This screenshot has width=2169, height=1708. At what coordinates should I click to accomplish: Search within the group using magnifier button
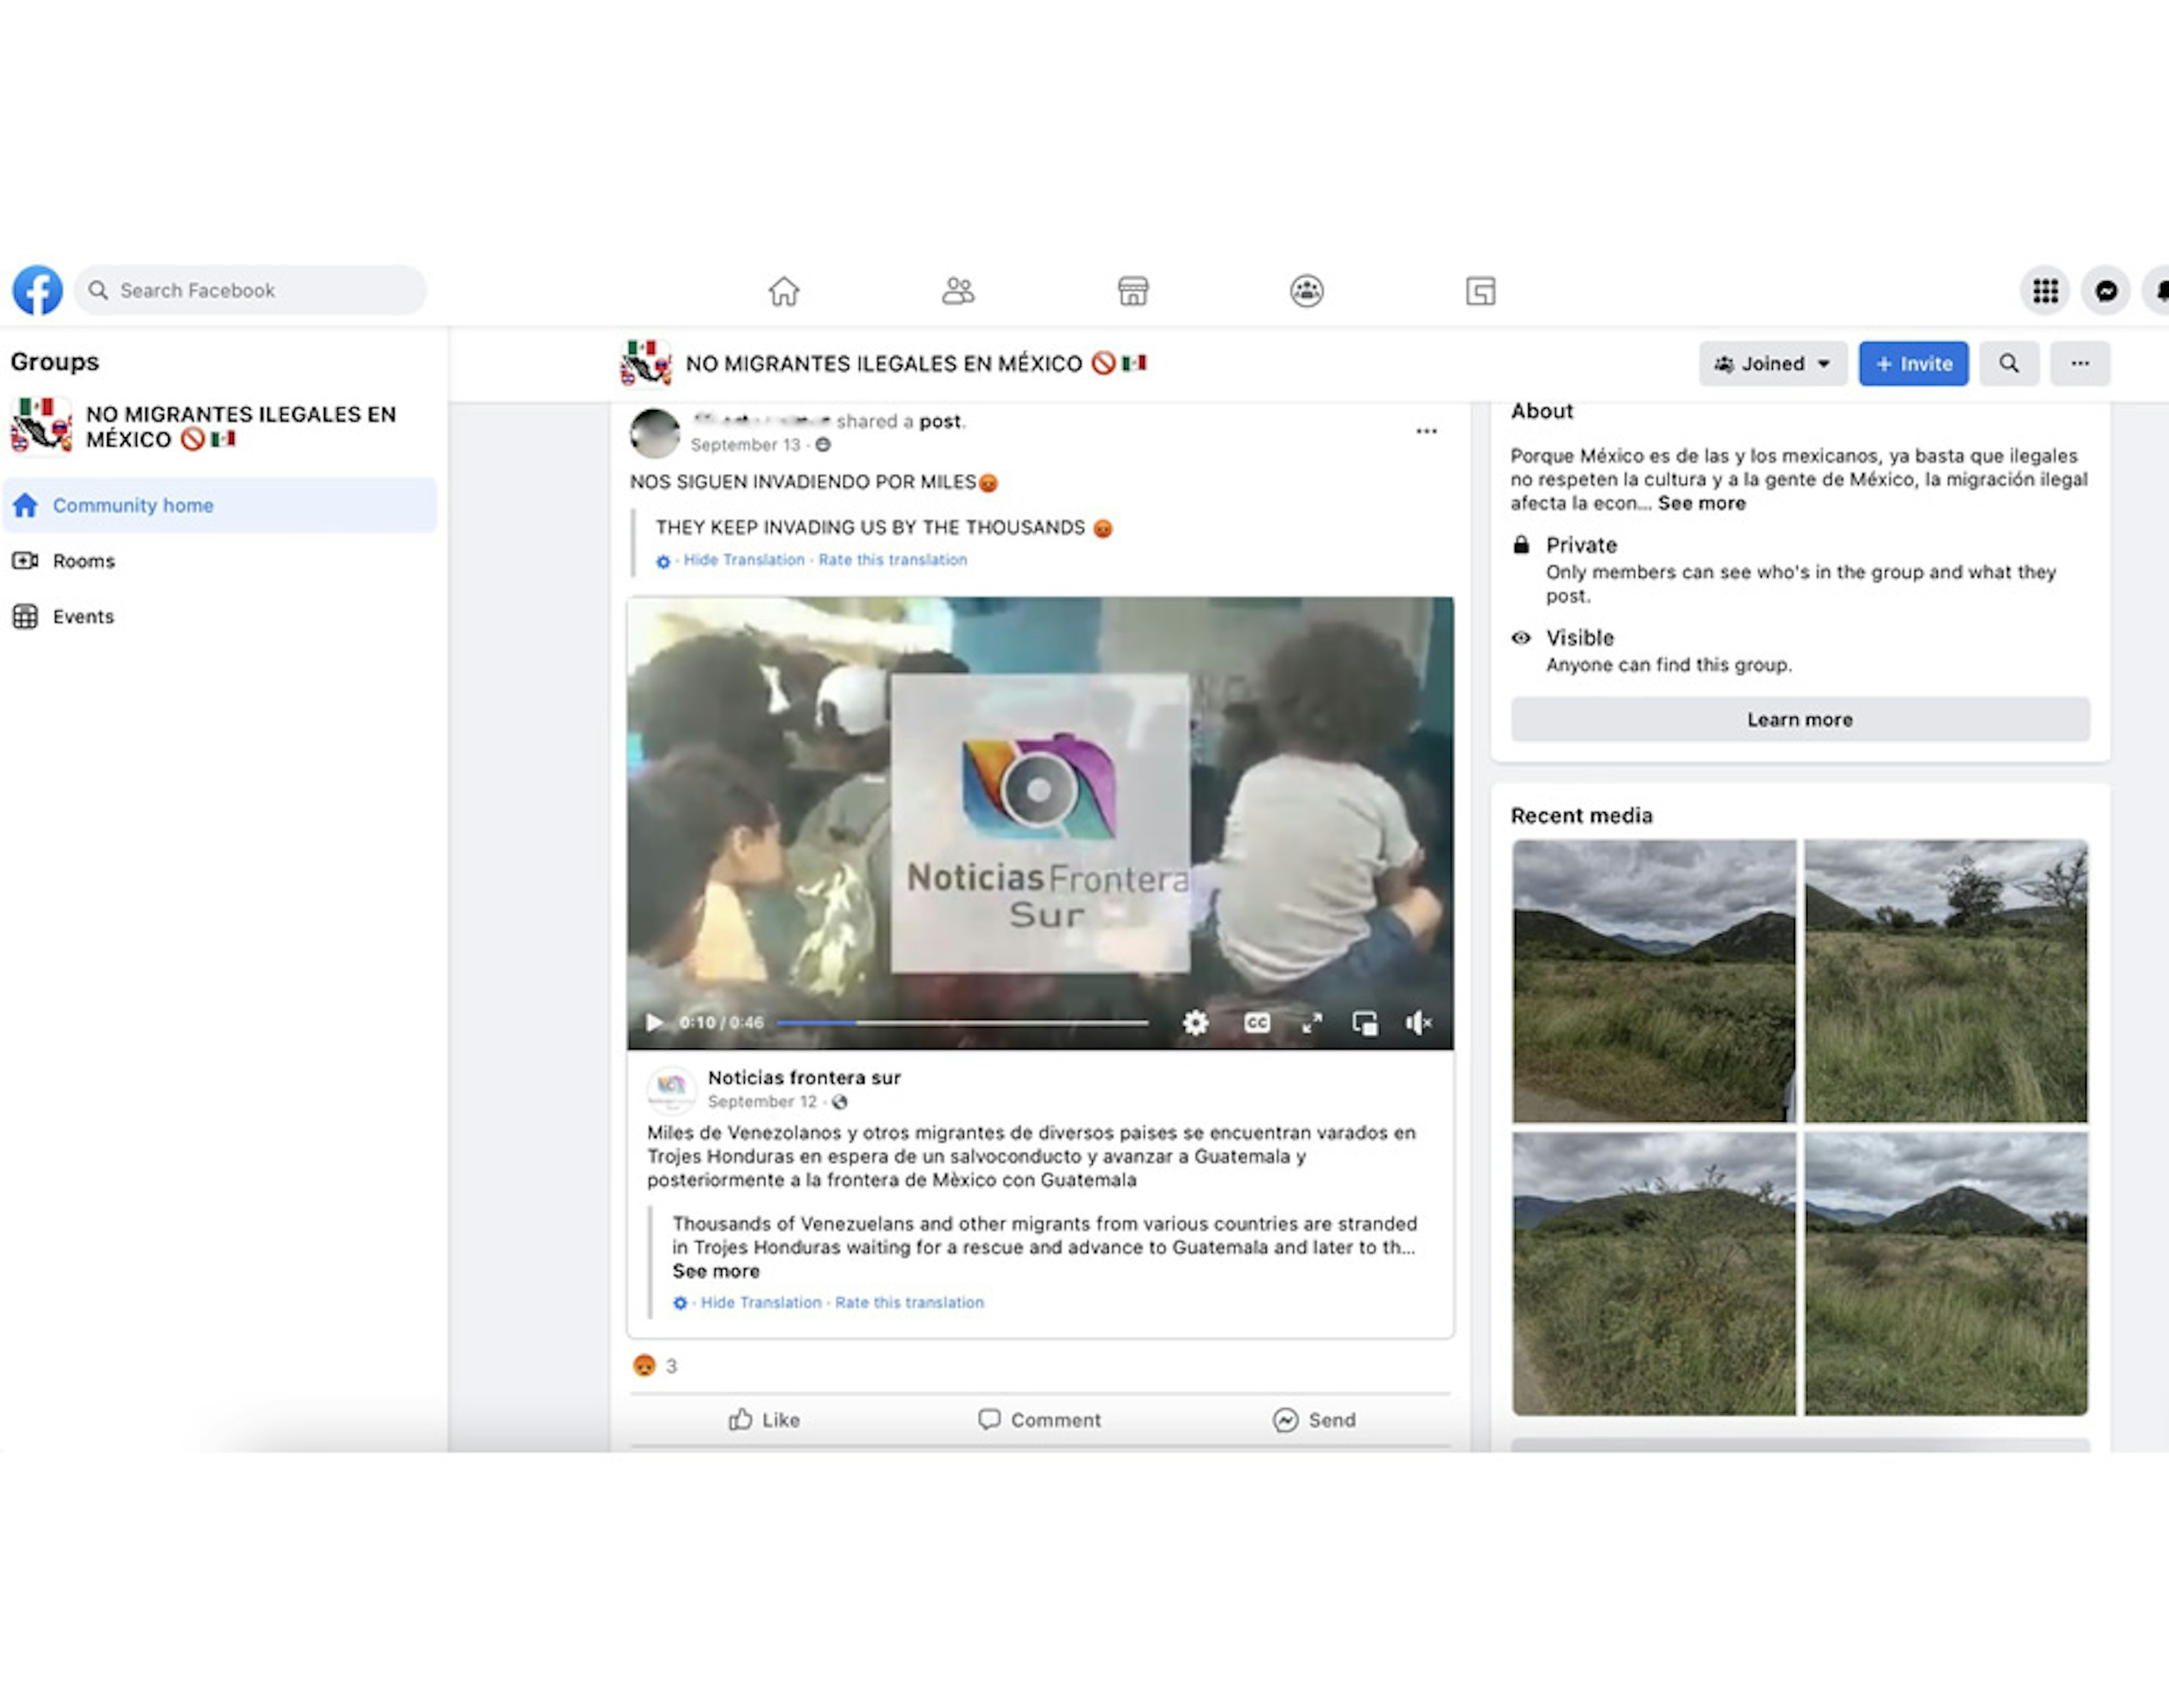click(x=2008, y=364)
